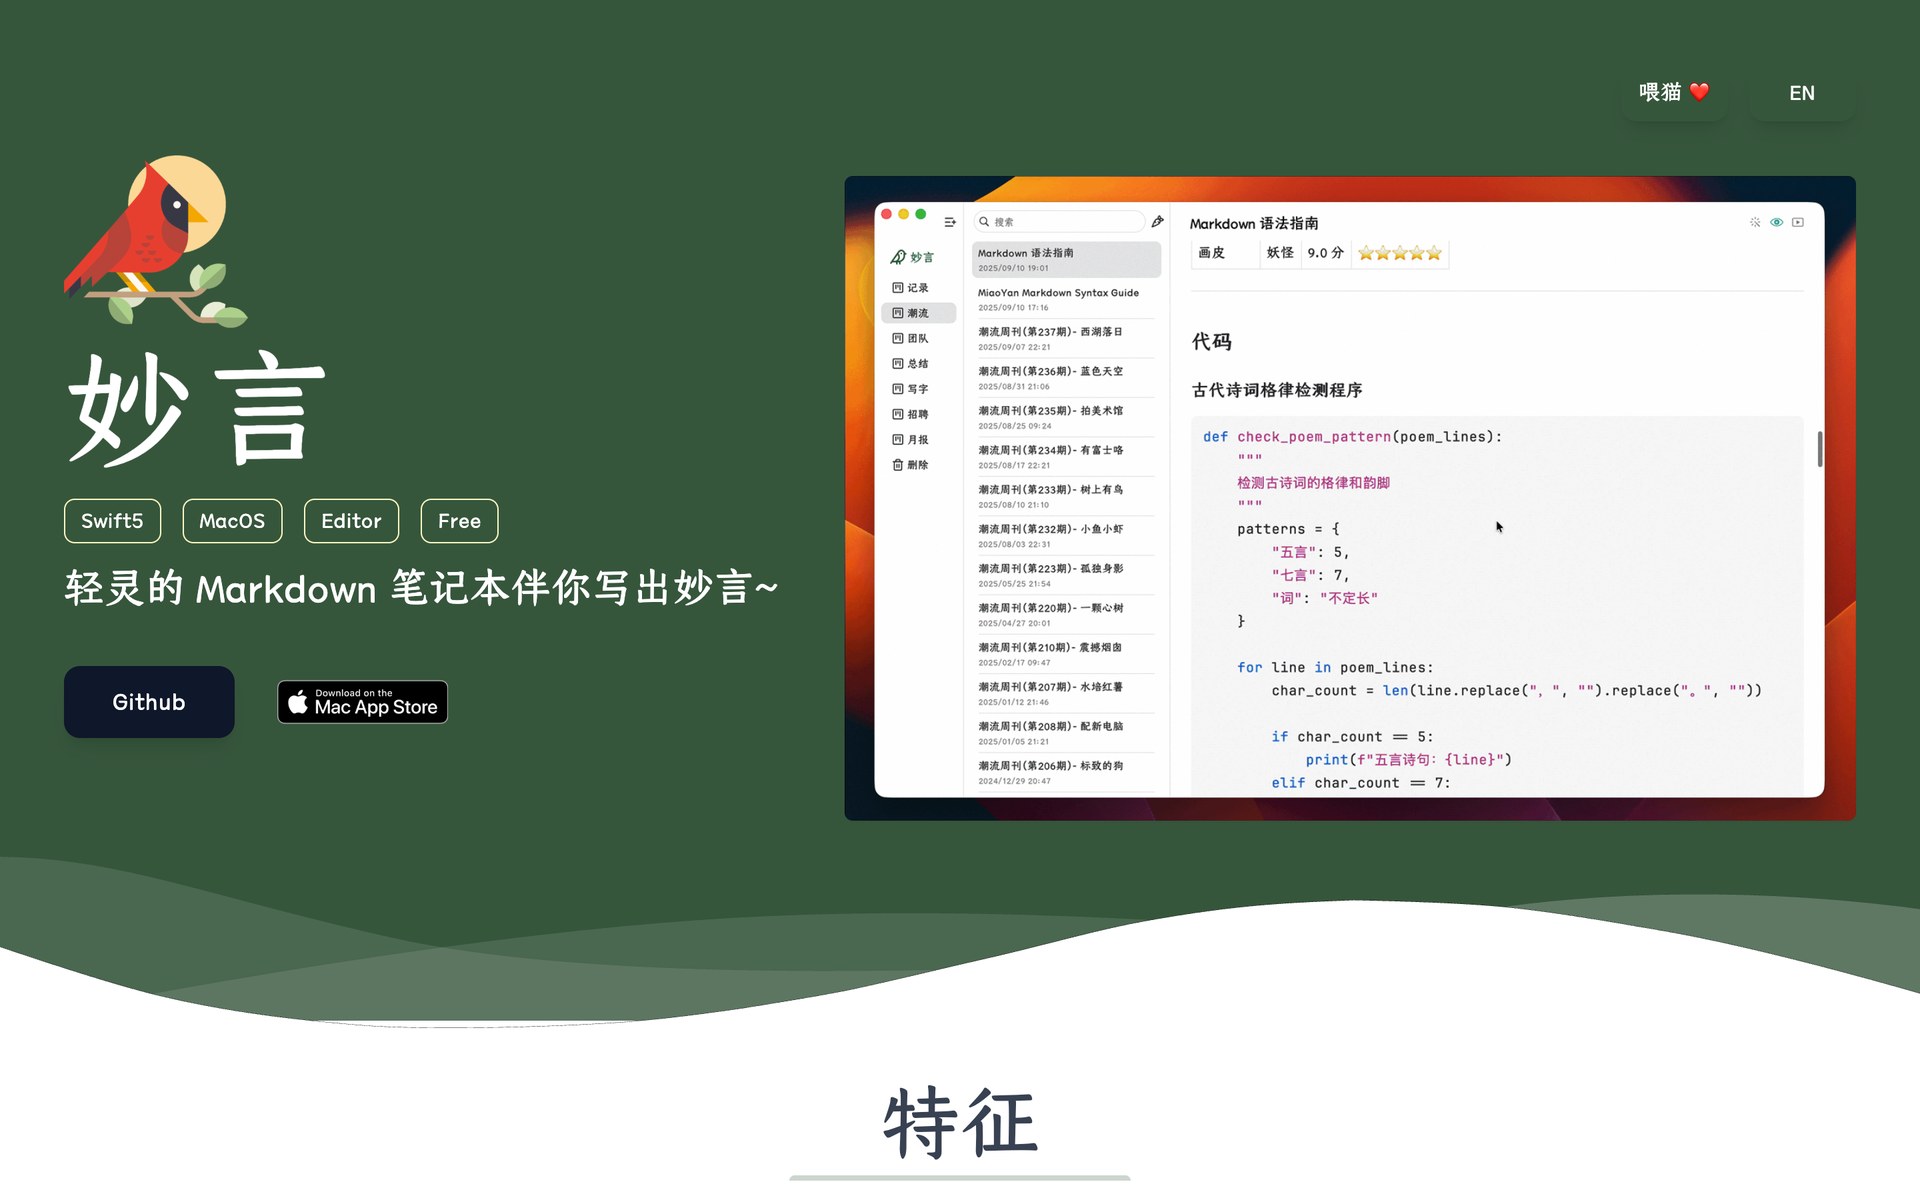Click the 特征 section heading

[960, 1123]
